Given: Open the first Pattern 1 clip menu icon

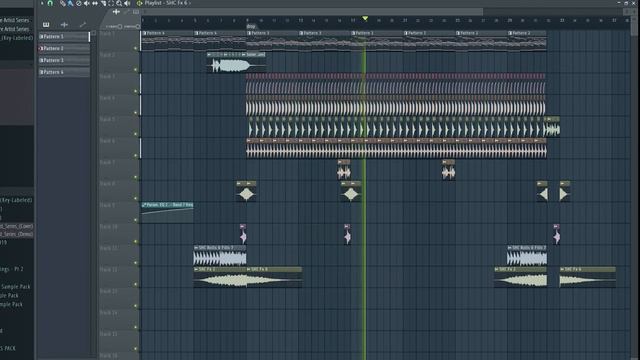Looking at the screenshot, I should coord(354,33).
